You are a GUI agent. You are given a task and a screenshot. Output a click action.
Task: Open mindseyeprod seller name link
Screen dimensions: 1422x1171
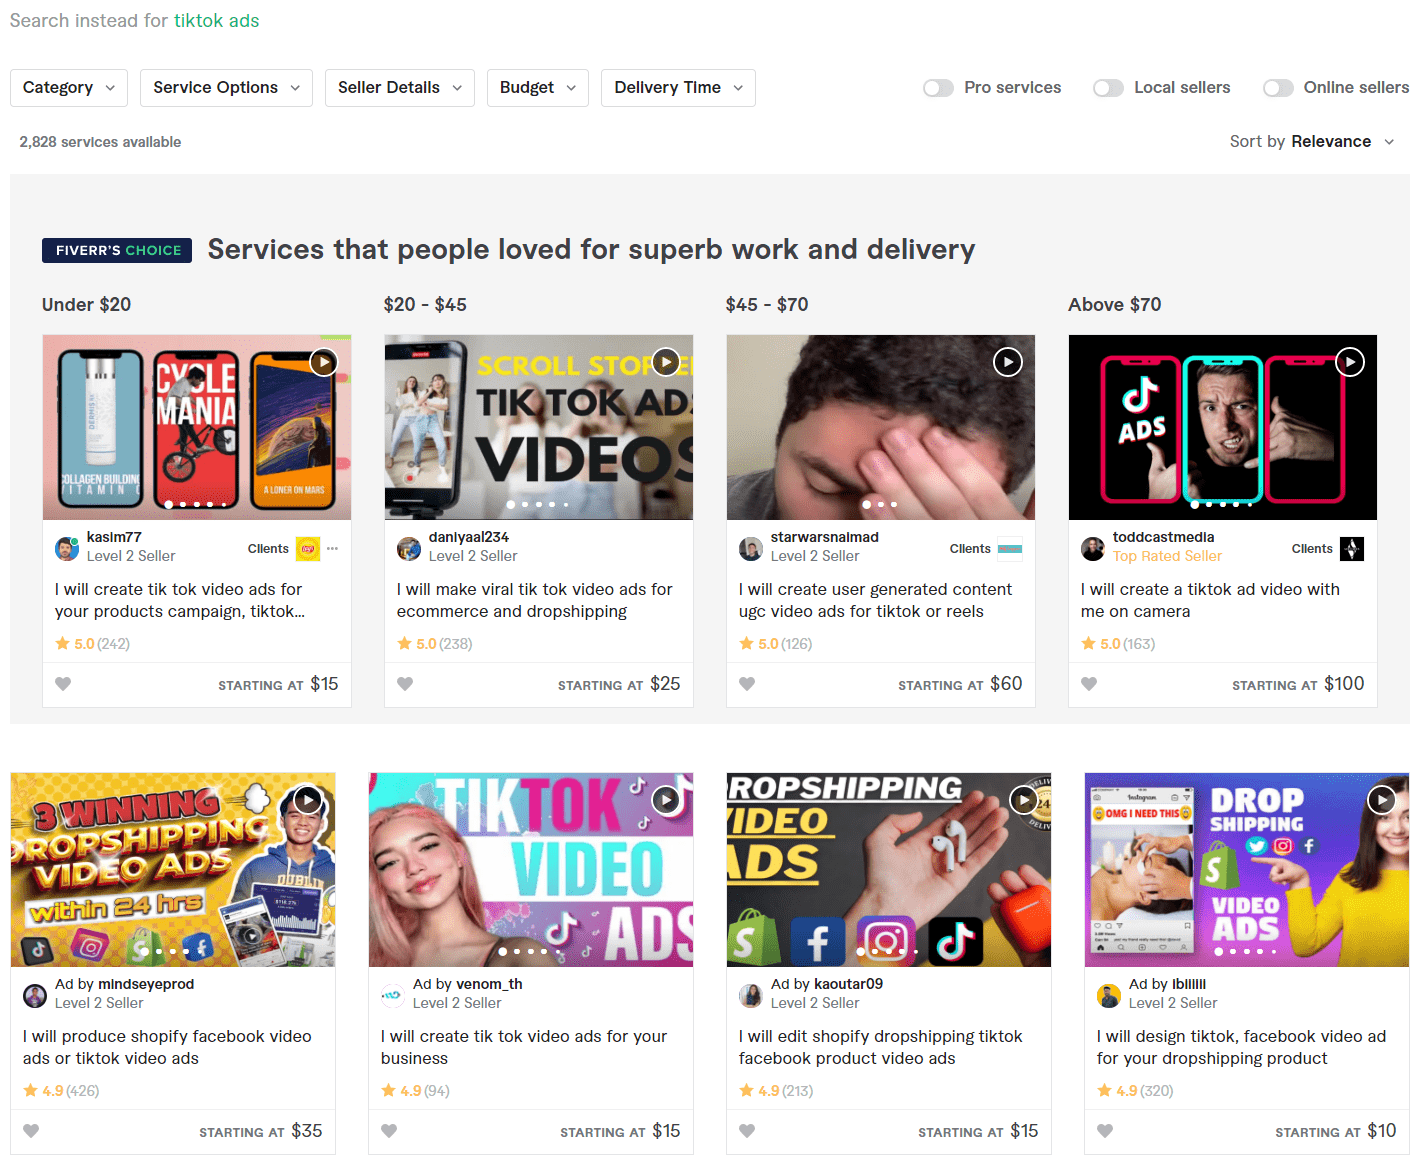point(146,985)
